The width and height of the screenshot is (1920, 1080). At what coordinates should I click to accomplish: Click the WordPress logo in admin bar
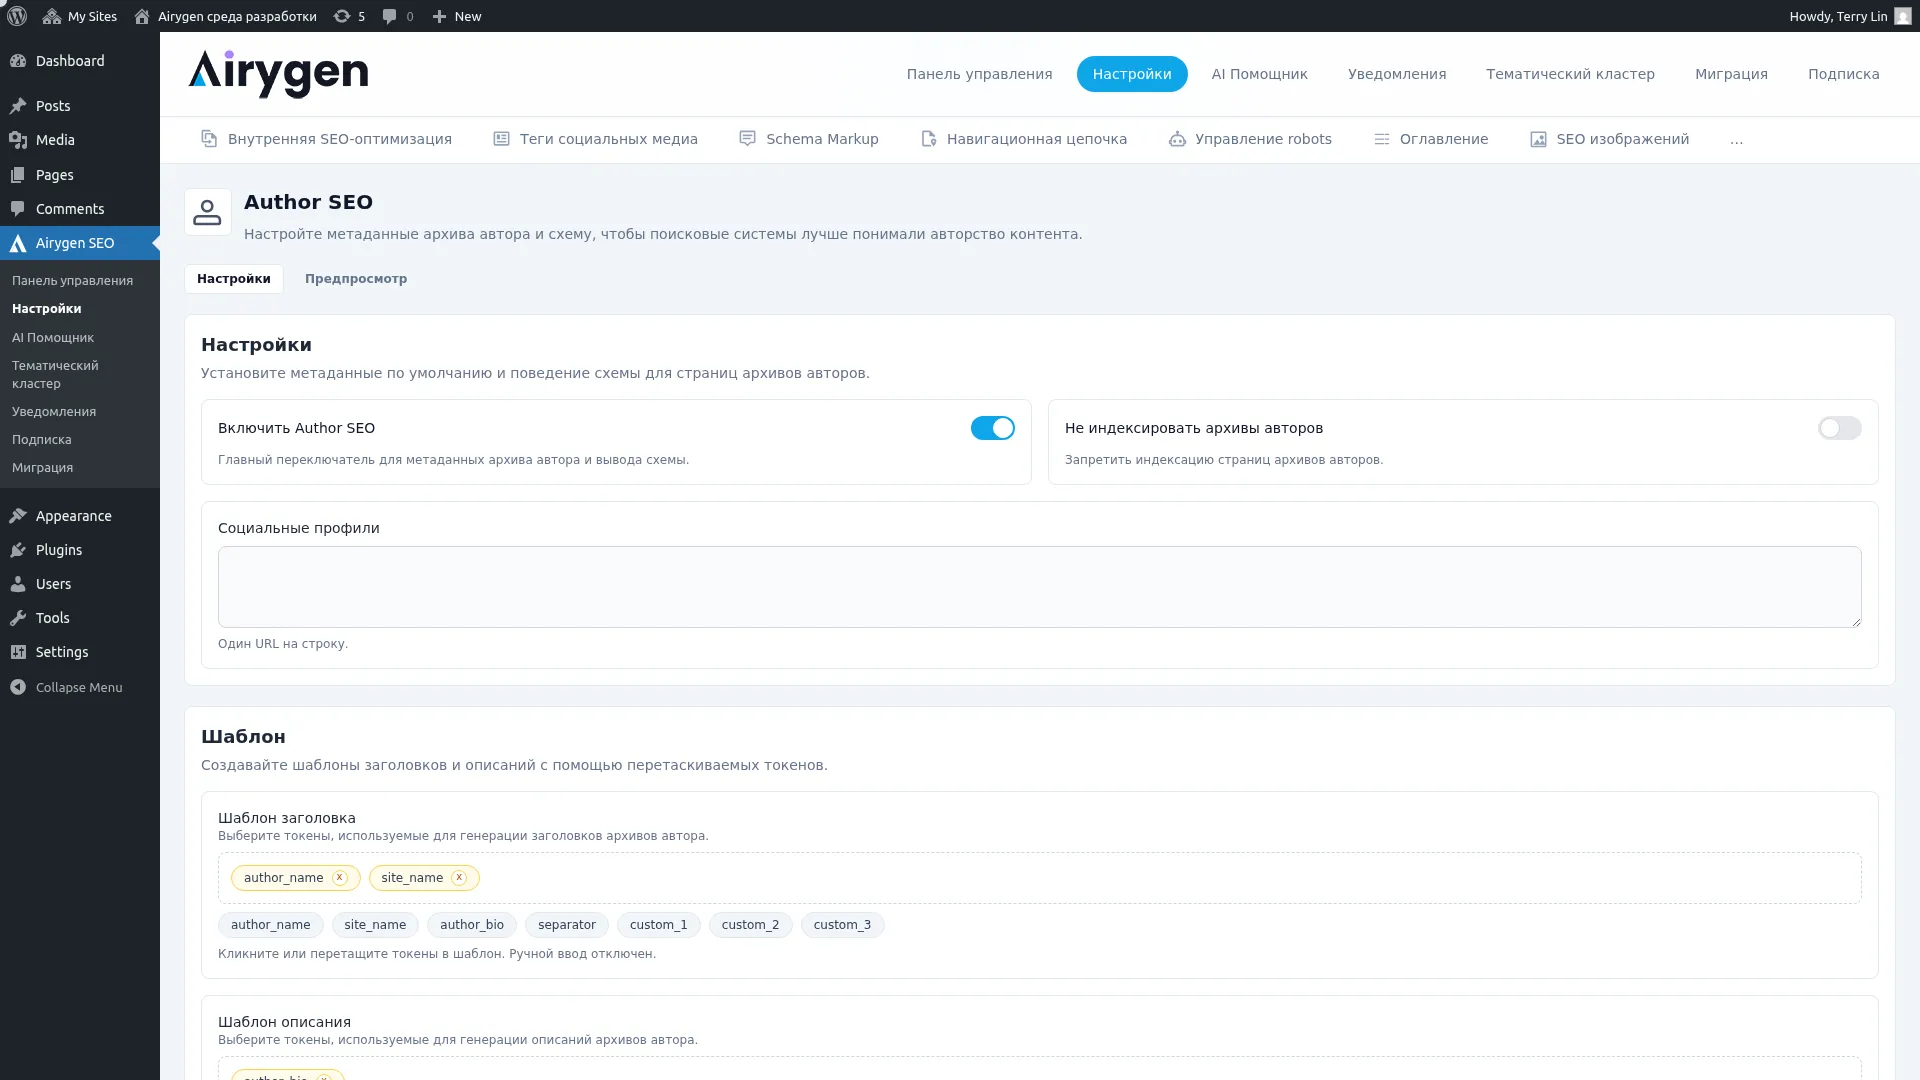(17, 16)
